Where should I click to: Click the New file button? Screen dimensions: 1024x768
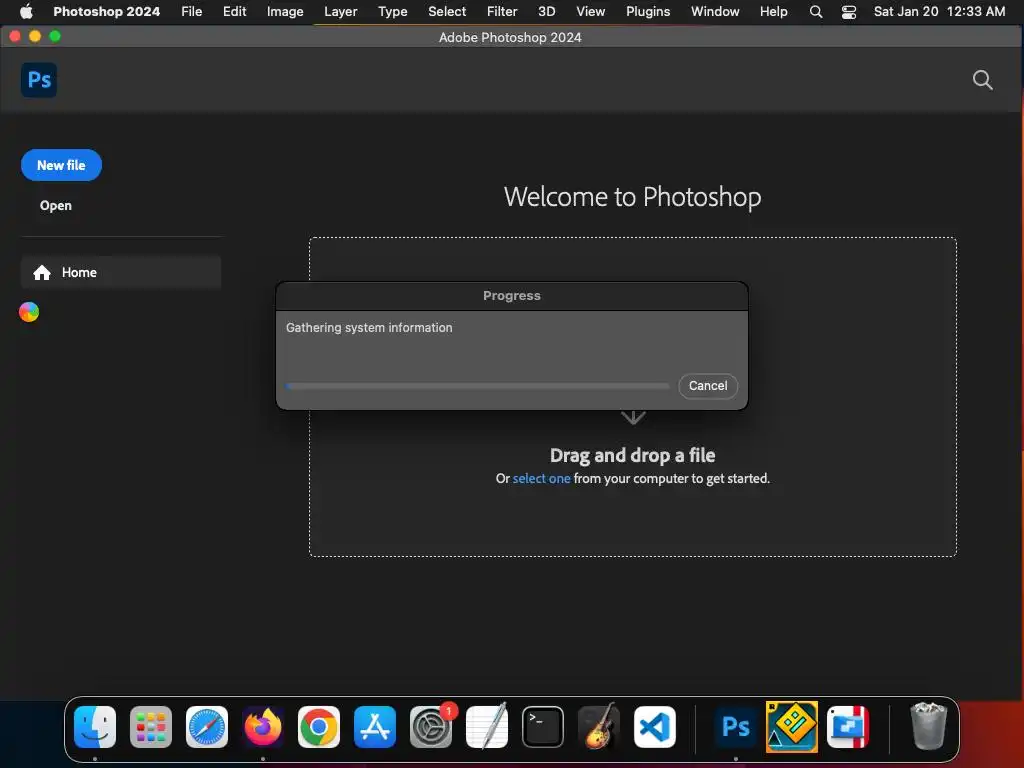(x=61, y=165)
